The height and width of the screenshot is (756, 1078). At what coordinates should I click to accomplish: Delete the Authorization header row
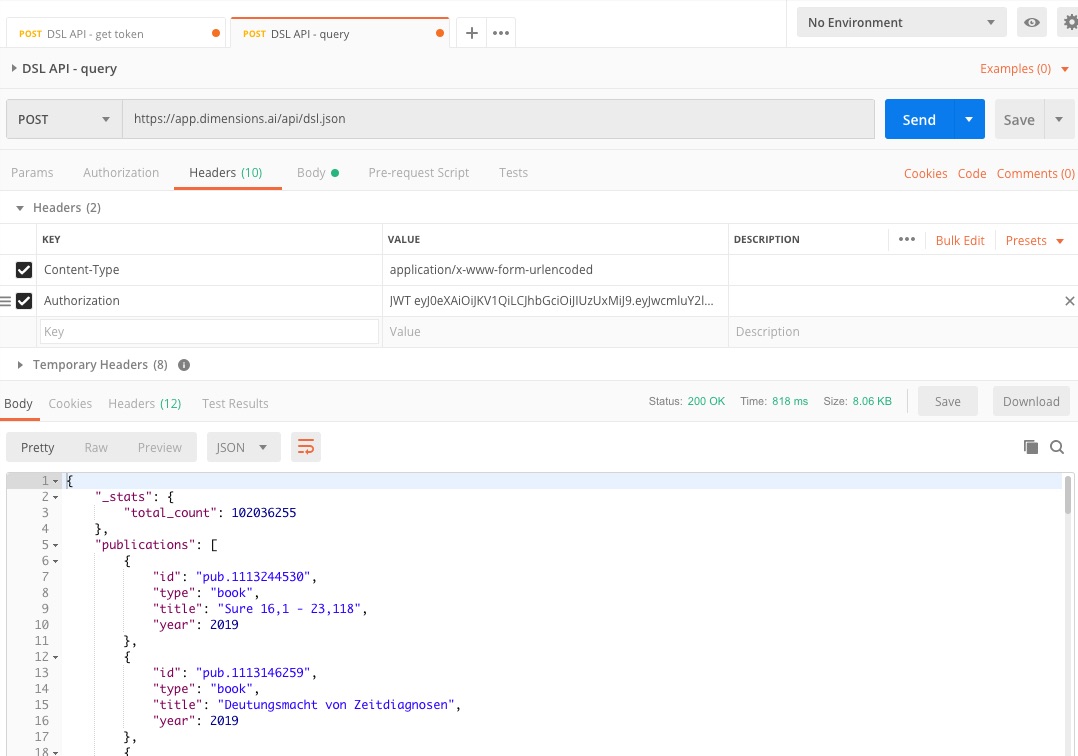click(x=1069, y=301)
